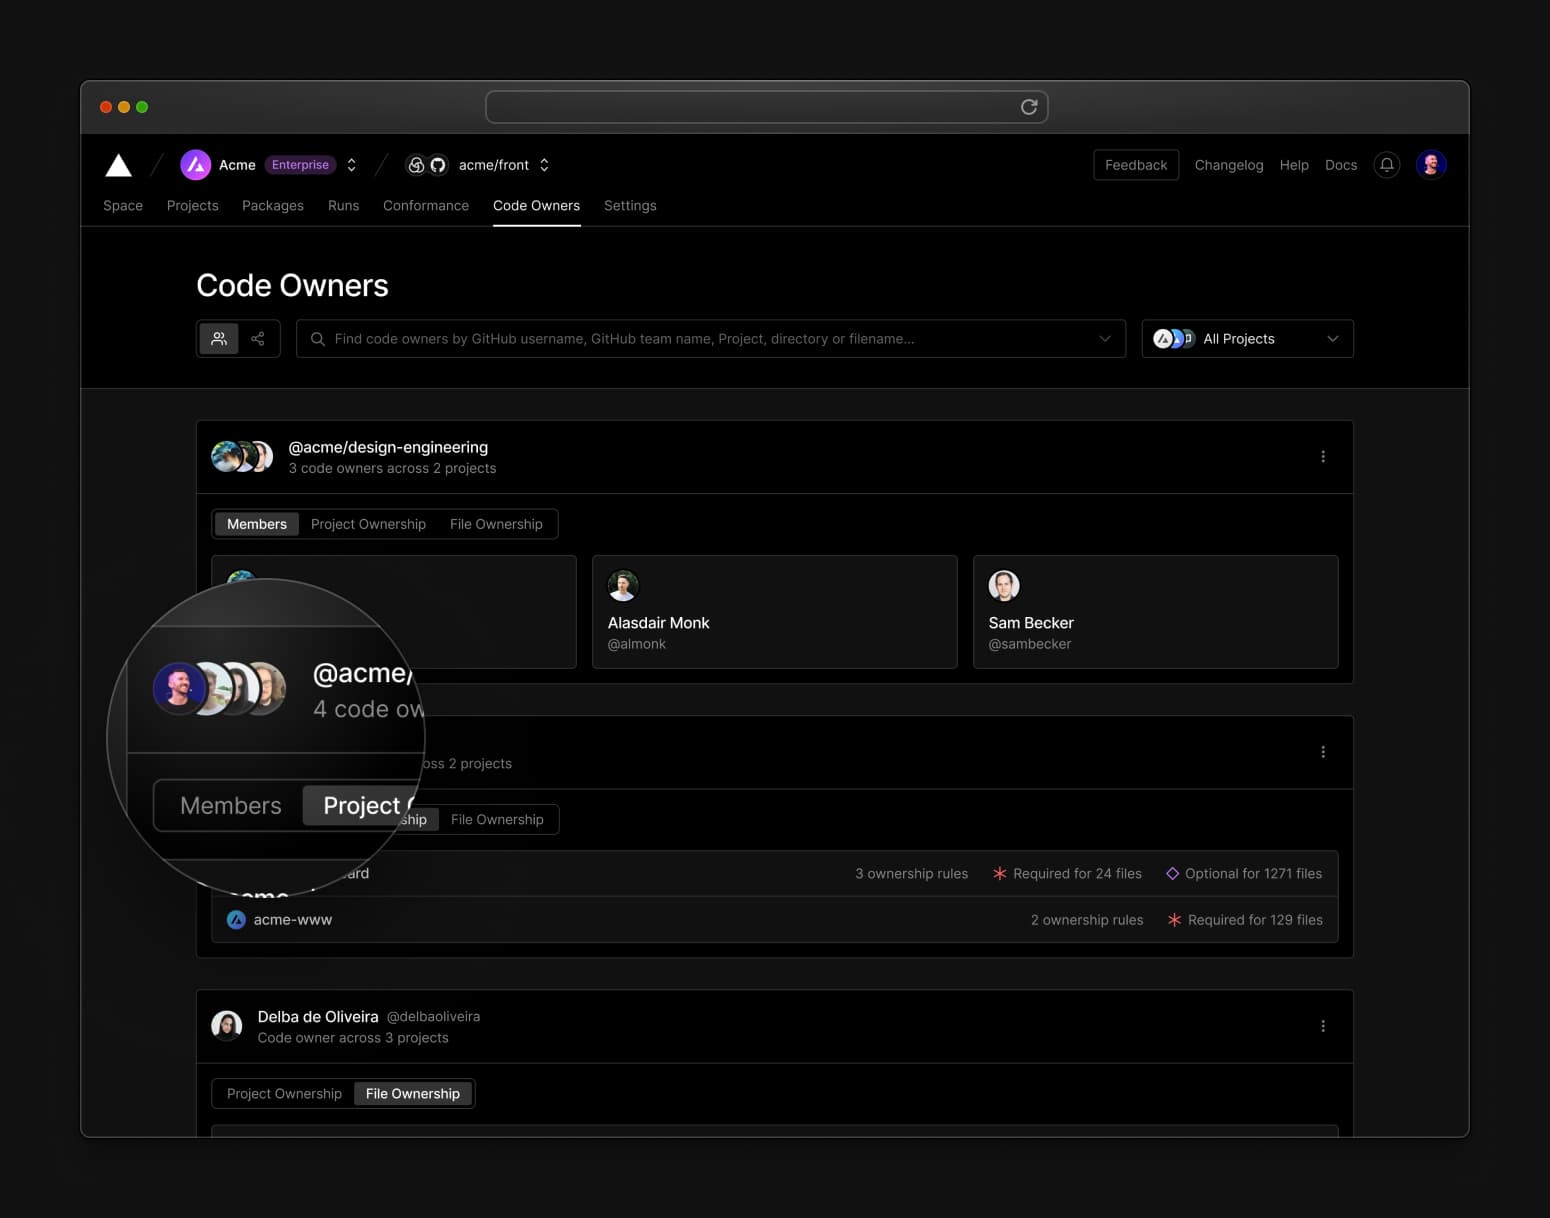Expand the acme/front repository switcher
This screenshot has height=1218, width=1550.
pos(544,165)
